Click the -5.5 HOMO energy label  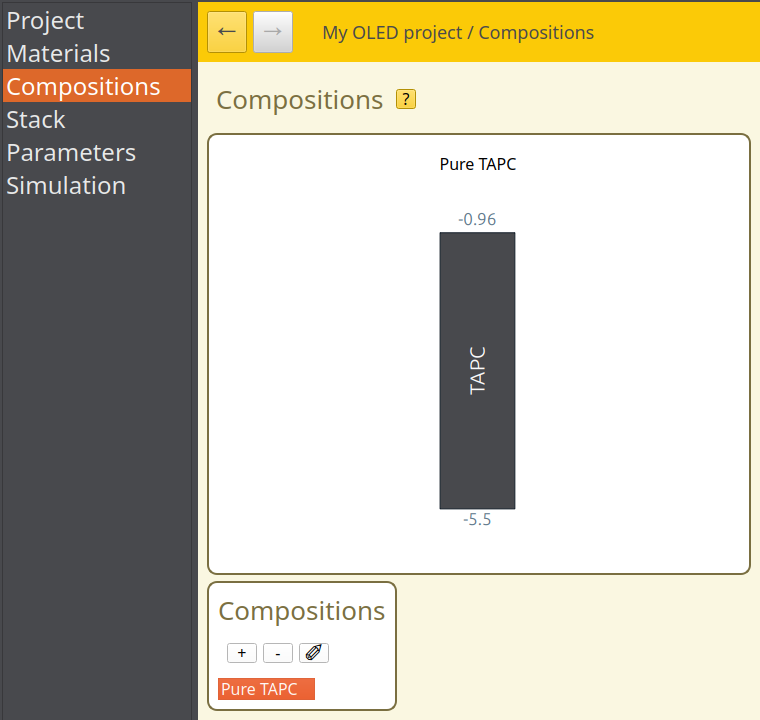pos(477,520)
